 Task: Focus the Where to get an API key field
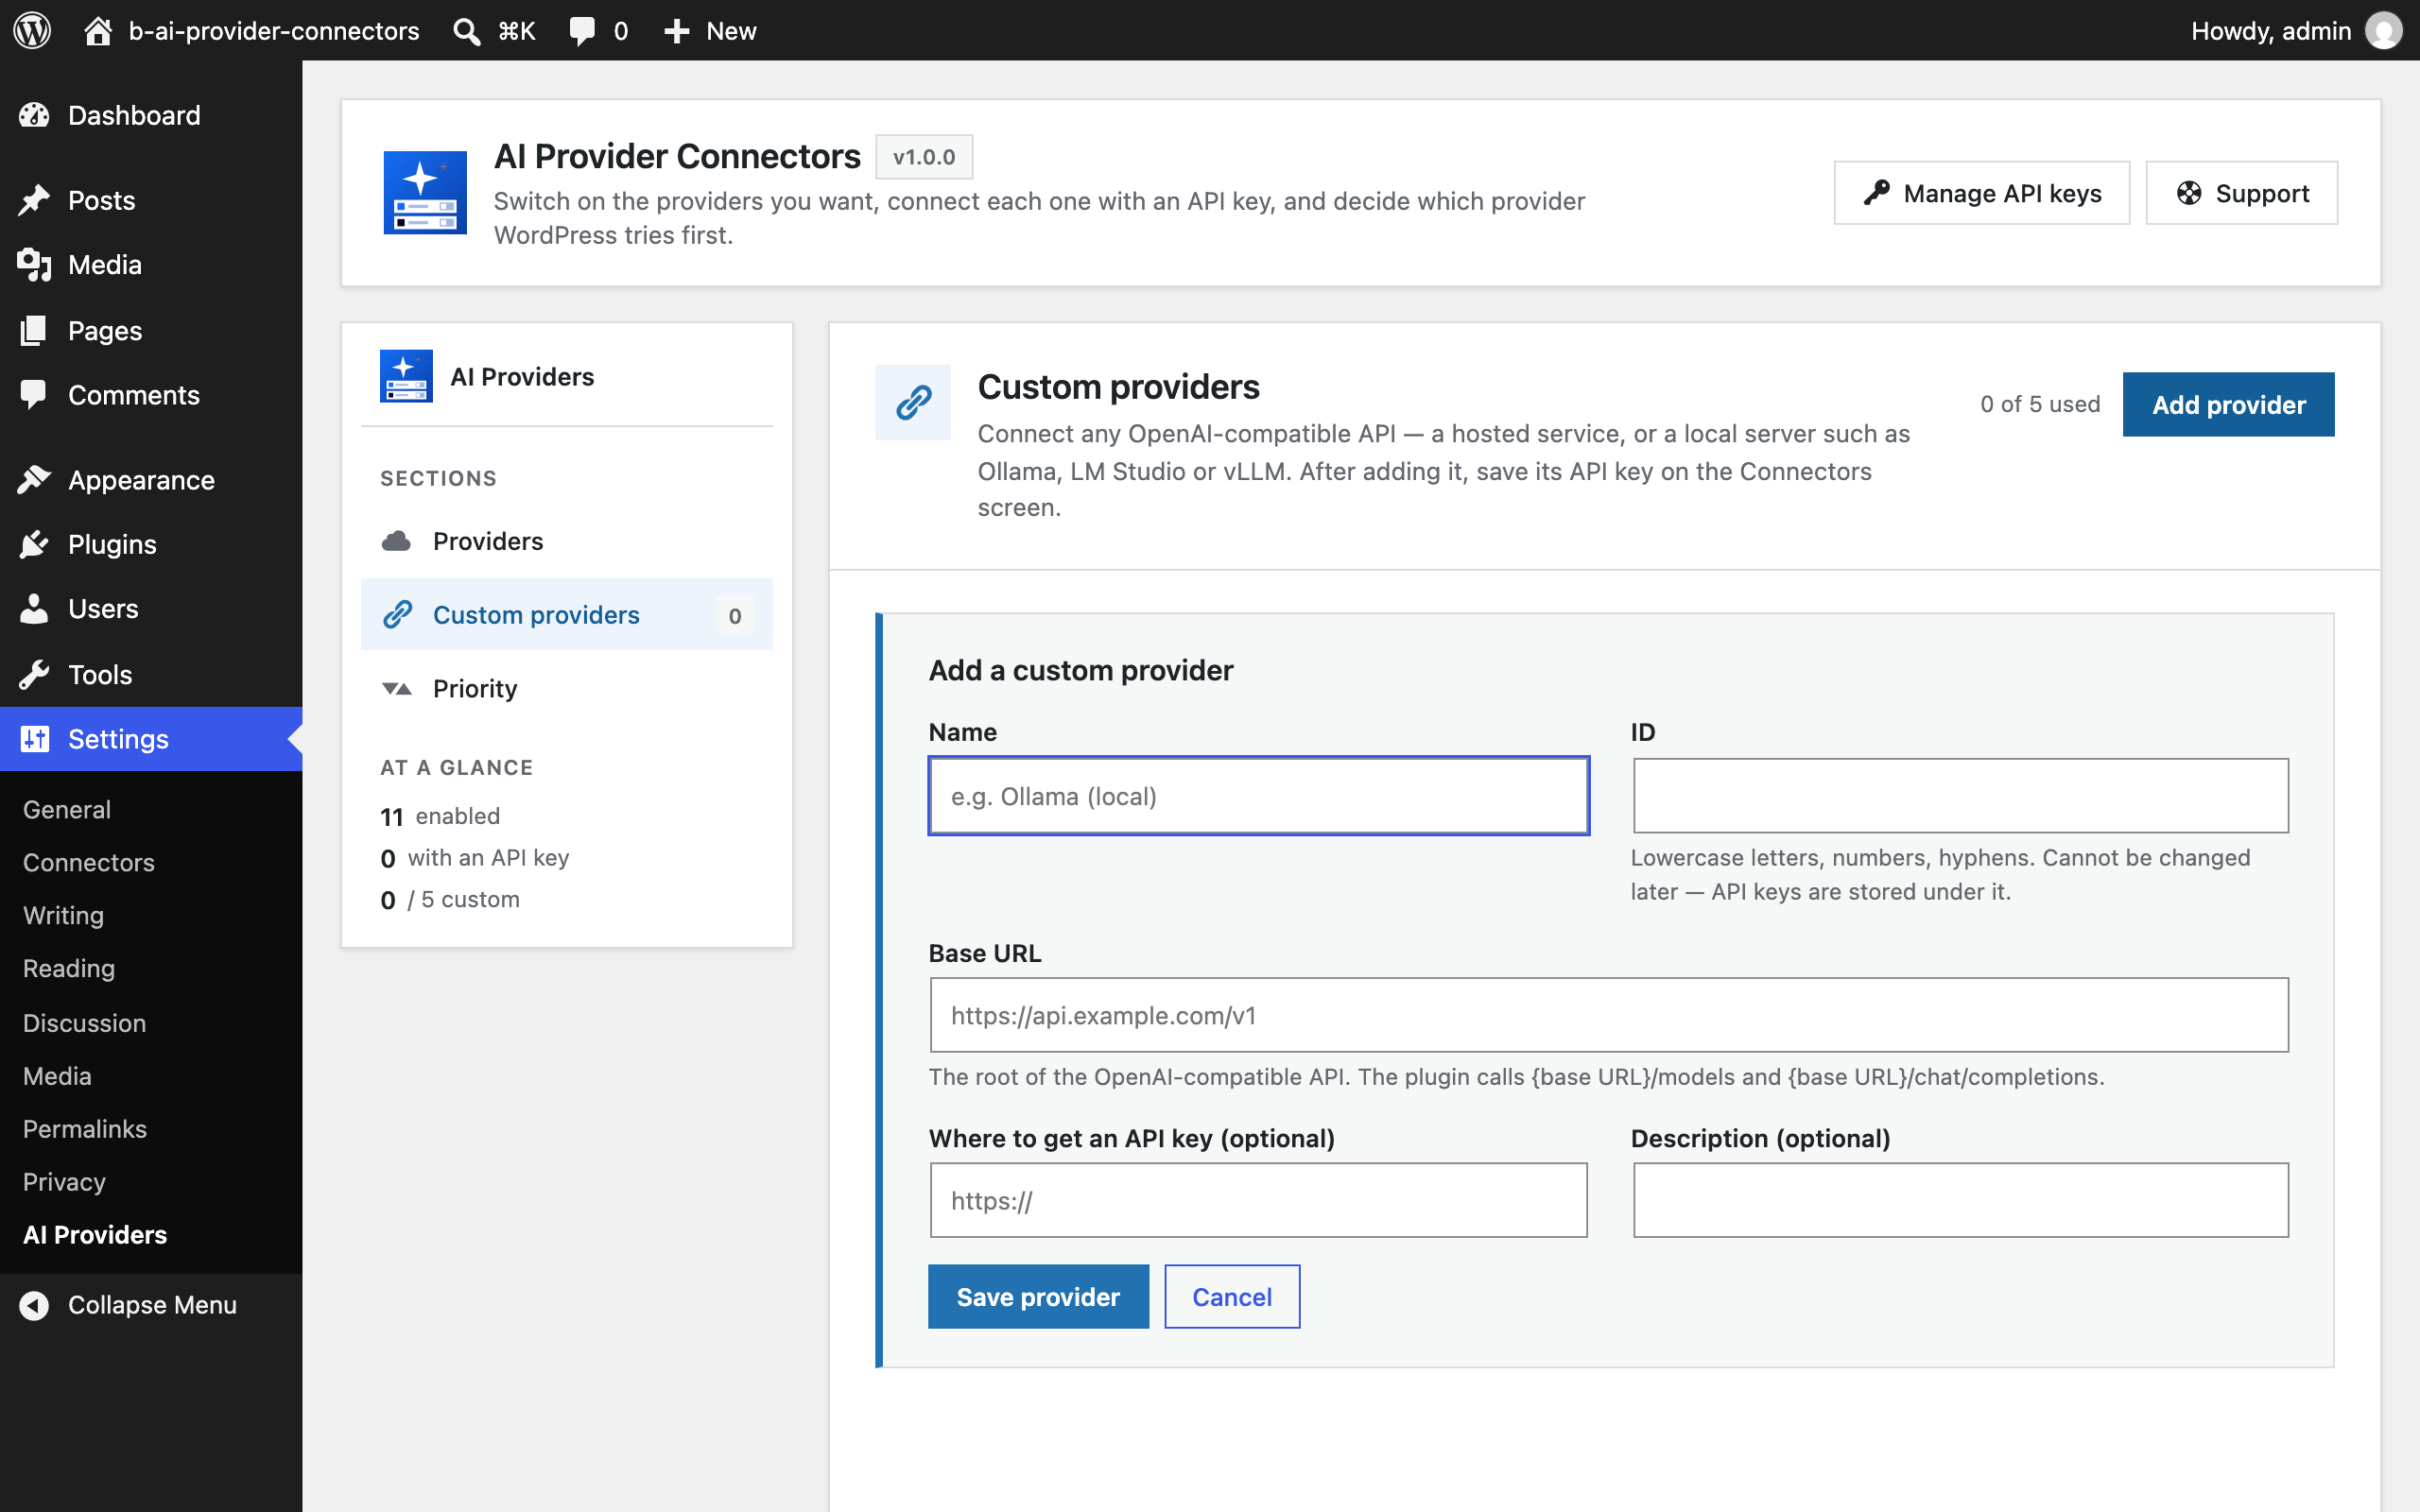[1259, 1200]
